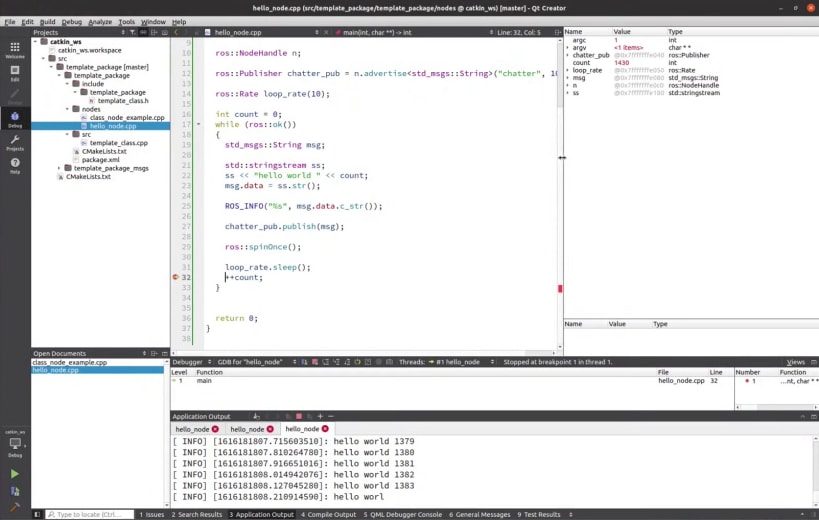Click Step Into in debugger toolbar
Image resolution: width=819 pixels, height=520 pixels.
[336, 362]
